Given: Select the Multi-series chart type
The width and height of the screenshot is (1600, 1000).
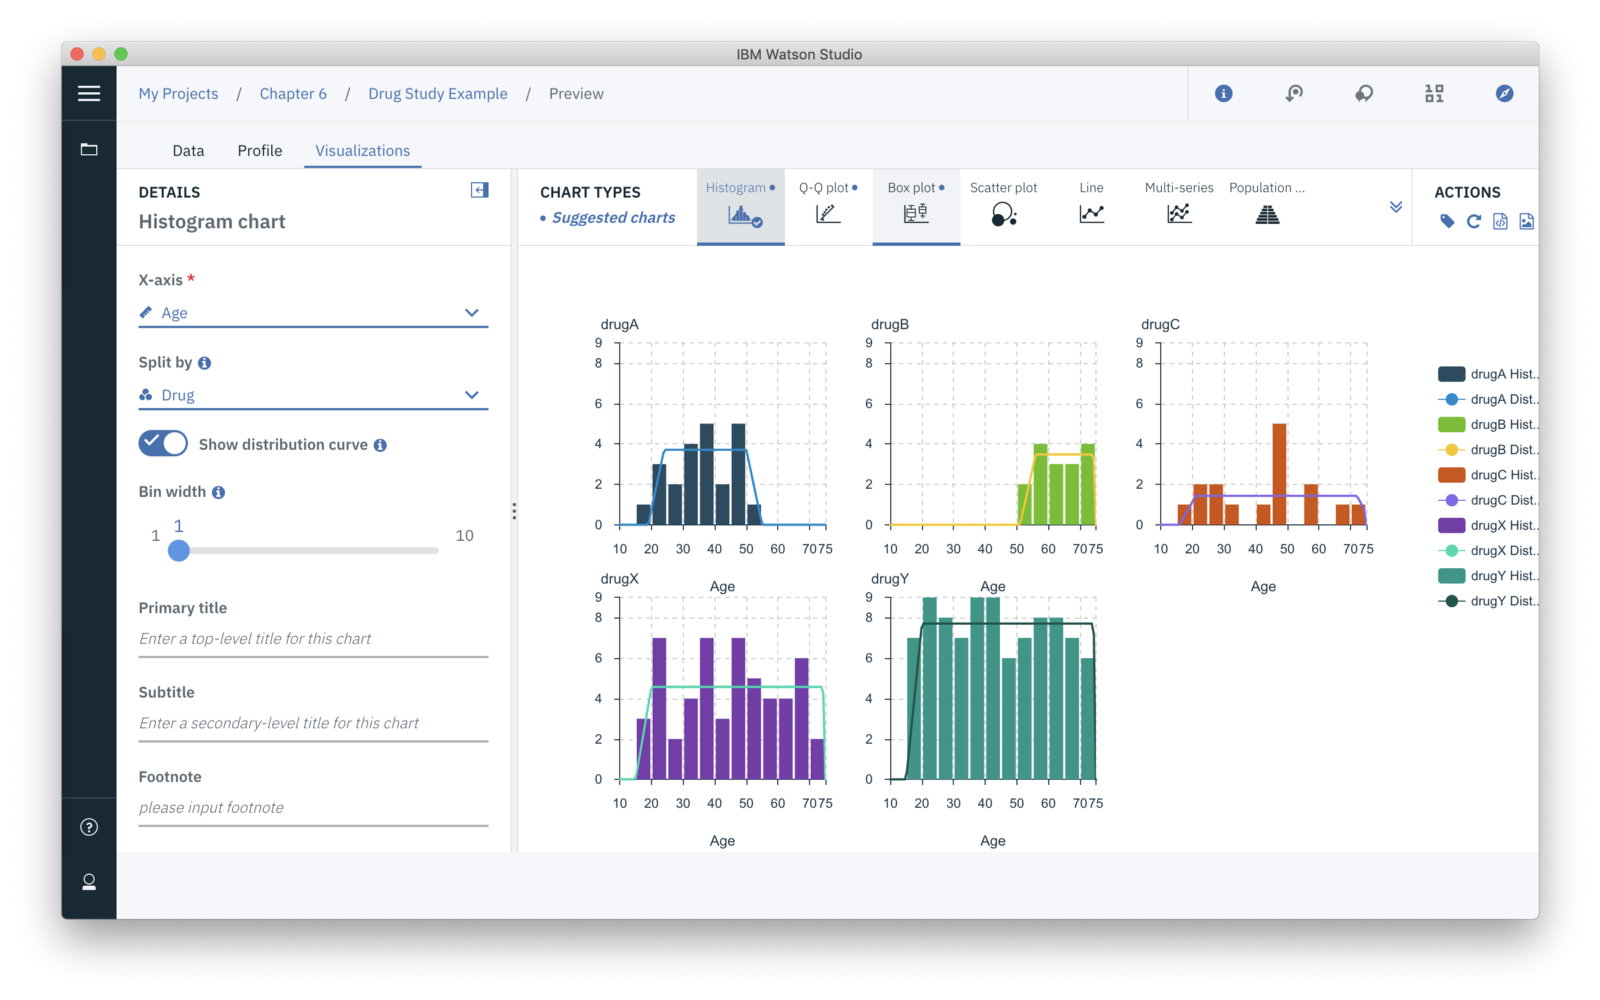Looking at the screenshot, I should coord(1179,206).
